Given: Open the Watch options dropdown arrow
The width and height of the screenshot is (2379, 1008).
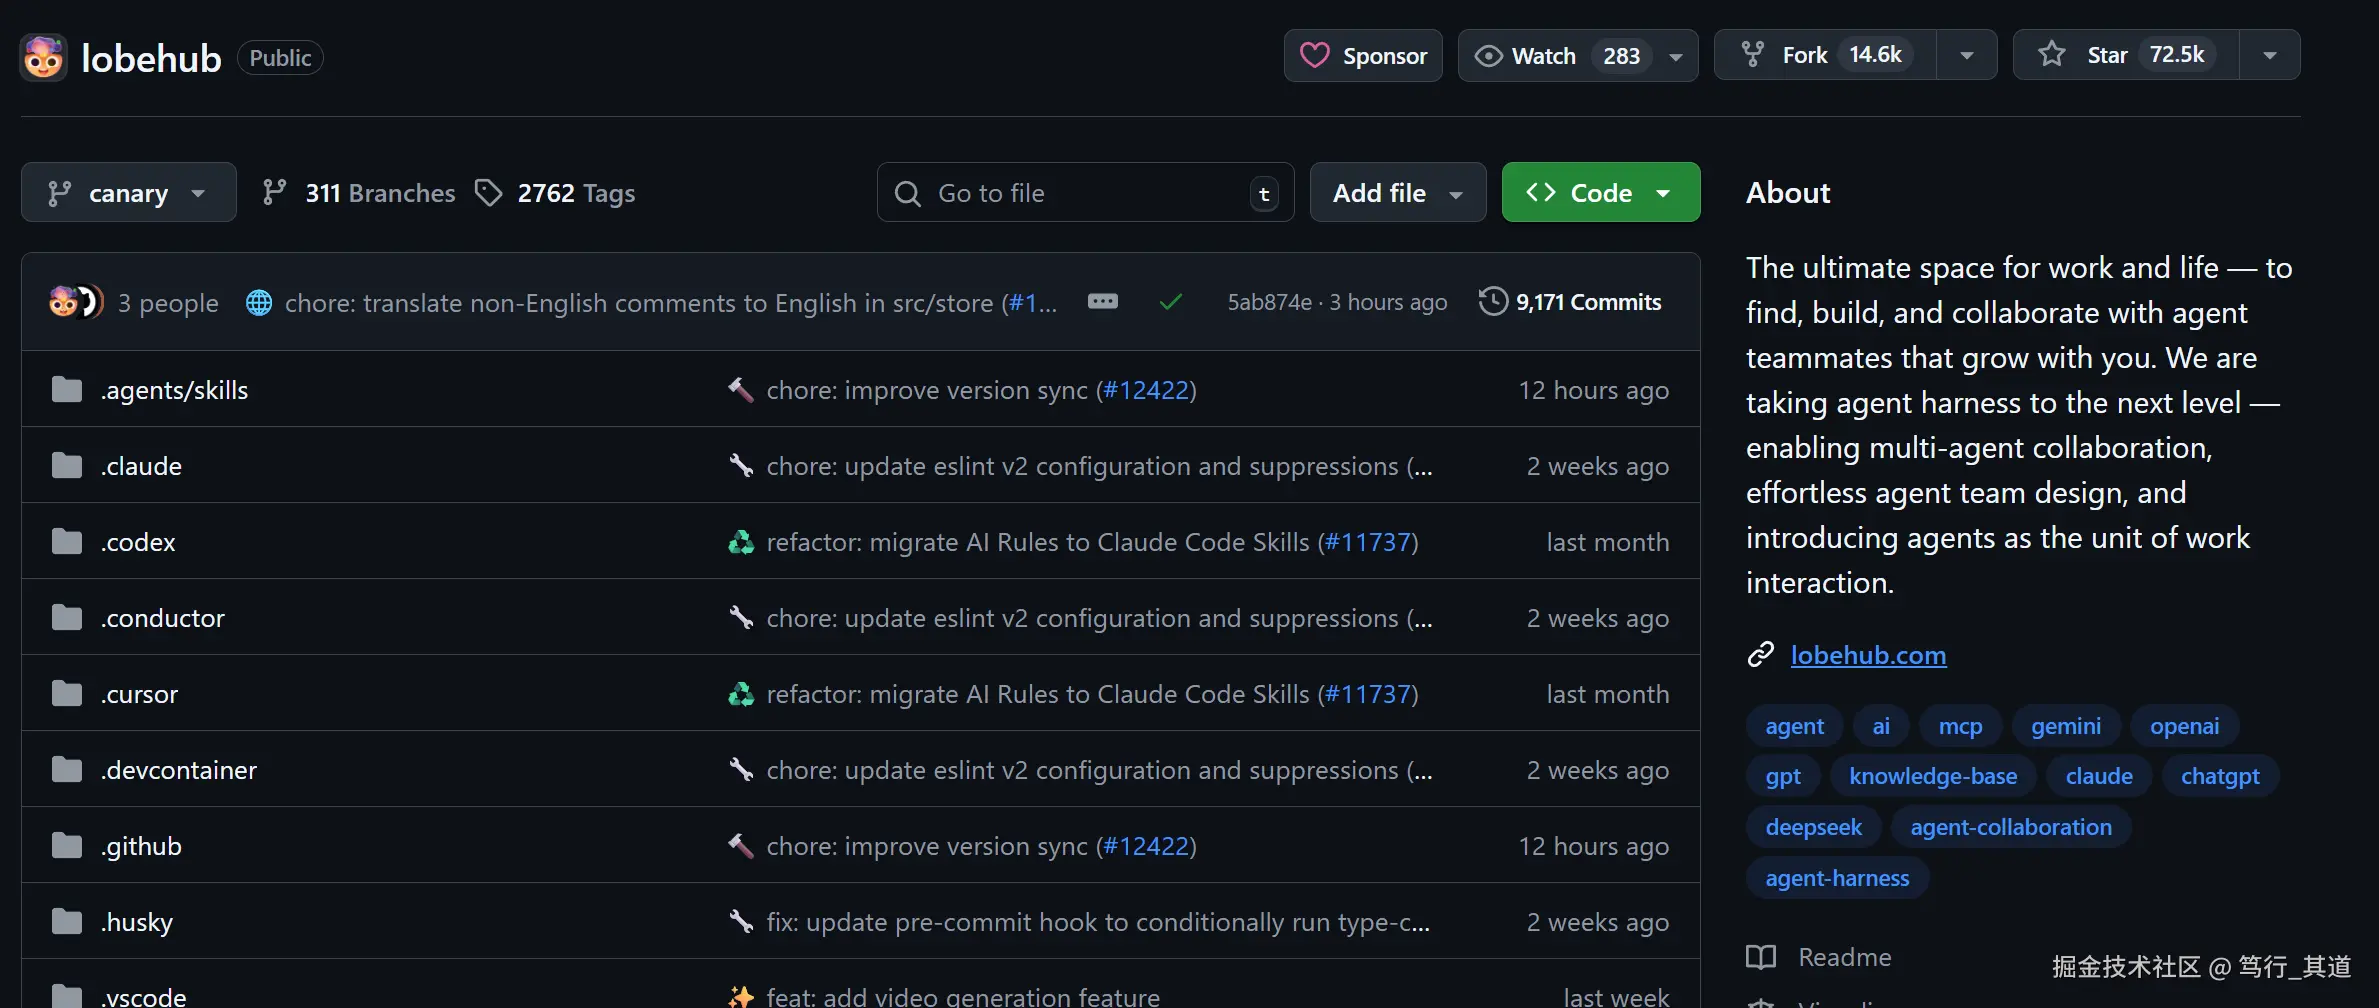Looking at the screenshot, I should [x=1676, y=56].
